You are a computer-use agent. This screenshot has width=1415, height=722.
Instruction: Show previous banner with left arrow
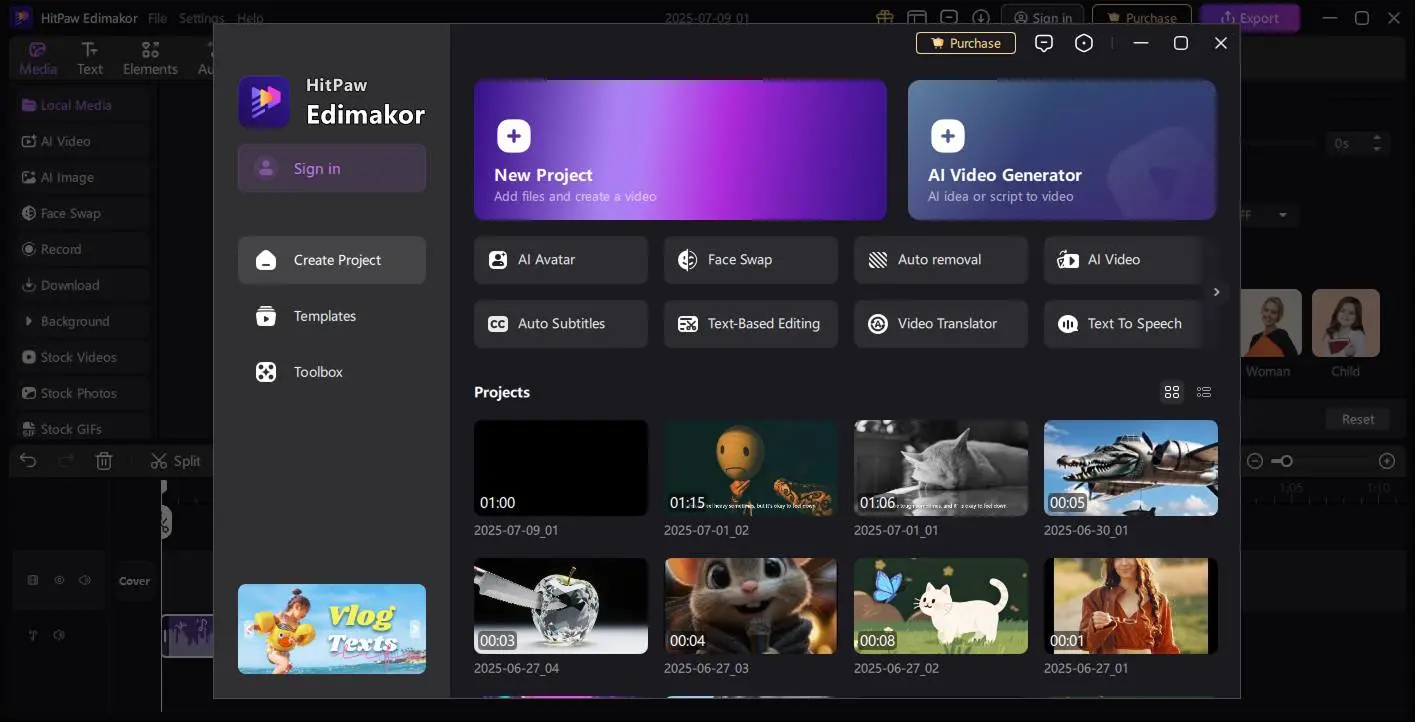[x=248, y=629]
